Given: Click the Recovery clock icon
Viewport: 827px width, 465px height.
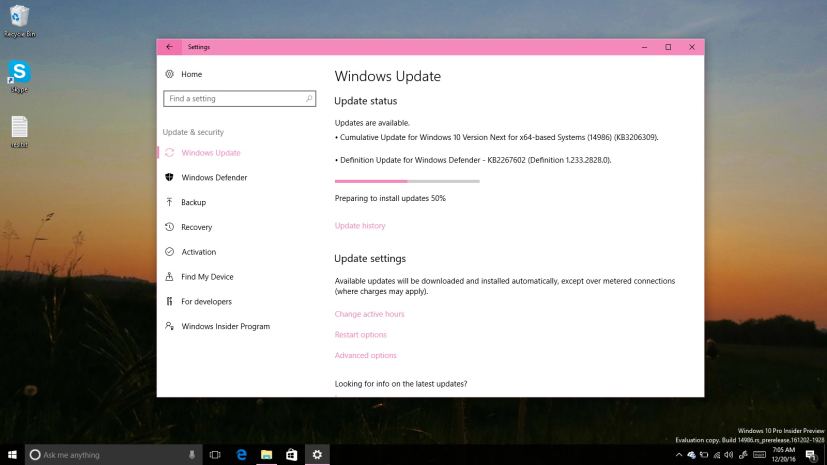Looking at the screenshot, I should 169,227.
